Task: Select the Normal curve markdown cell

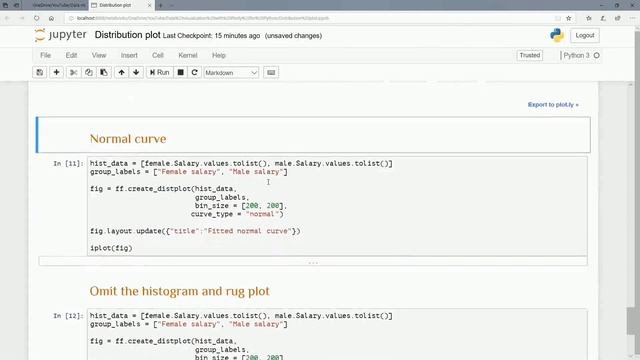Action: point(313,135)
